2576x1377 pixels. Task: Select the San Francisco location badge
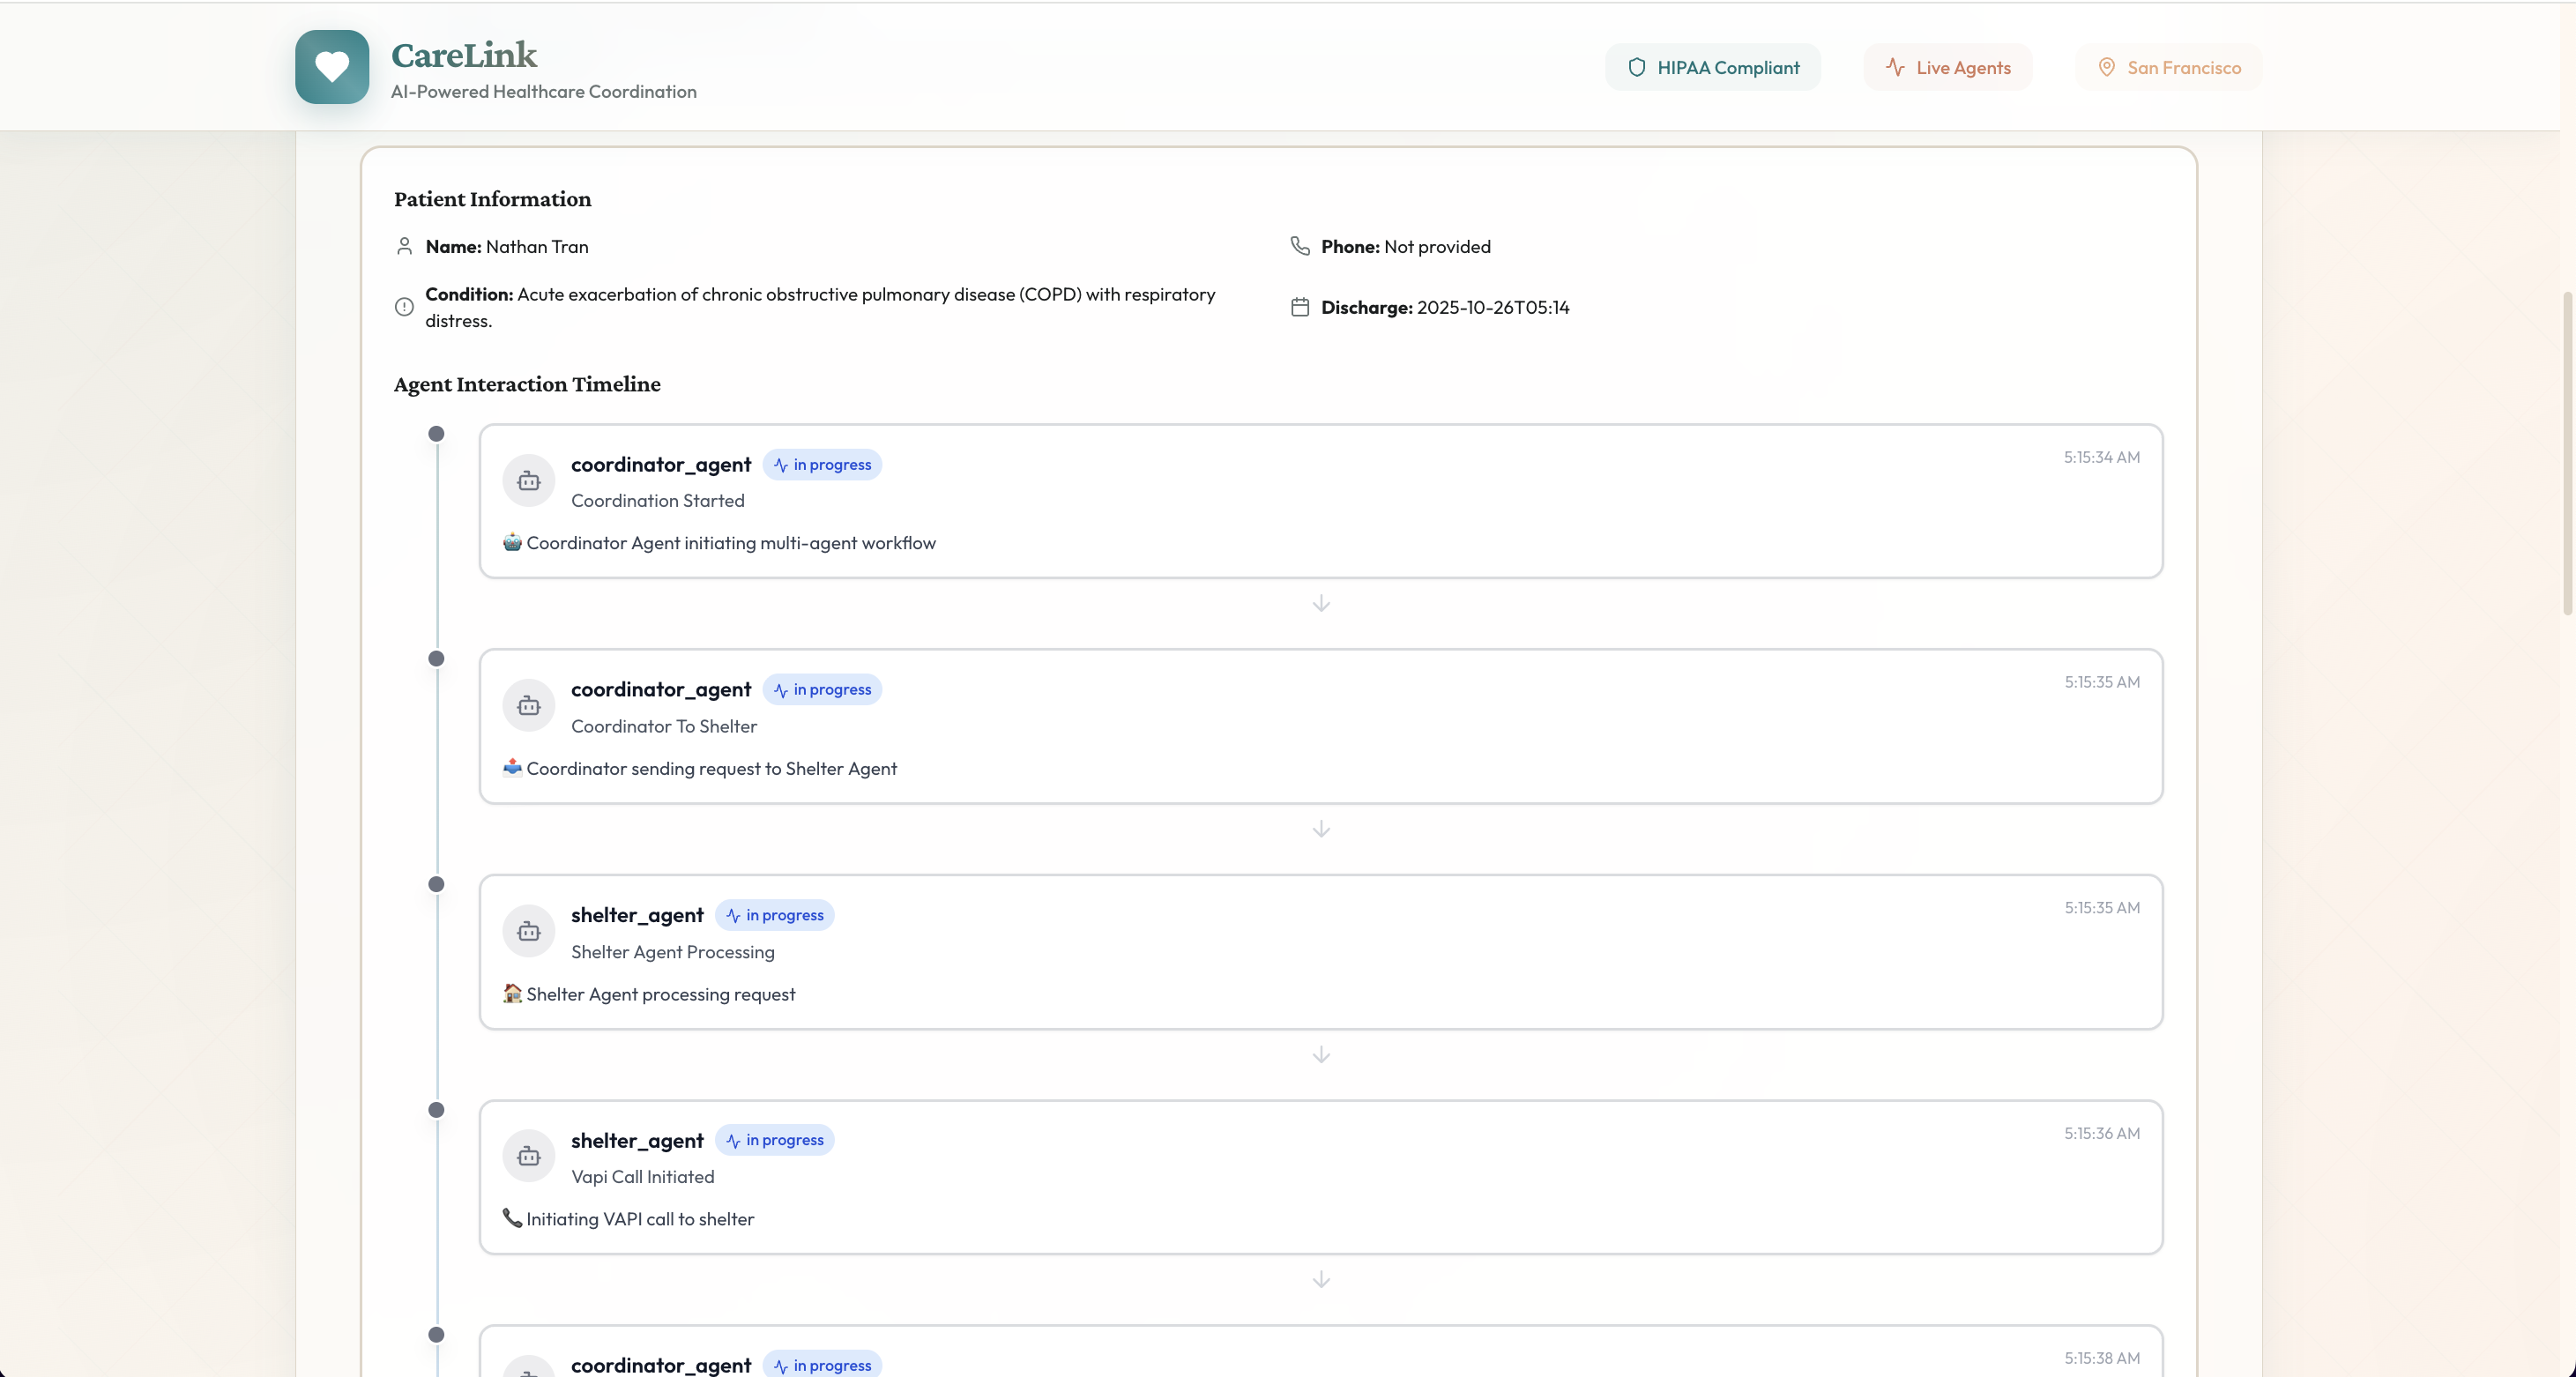[x=2168, y=67]
